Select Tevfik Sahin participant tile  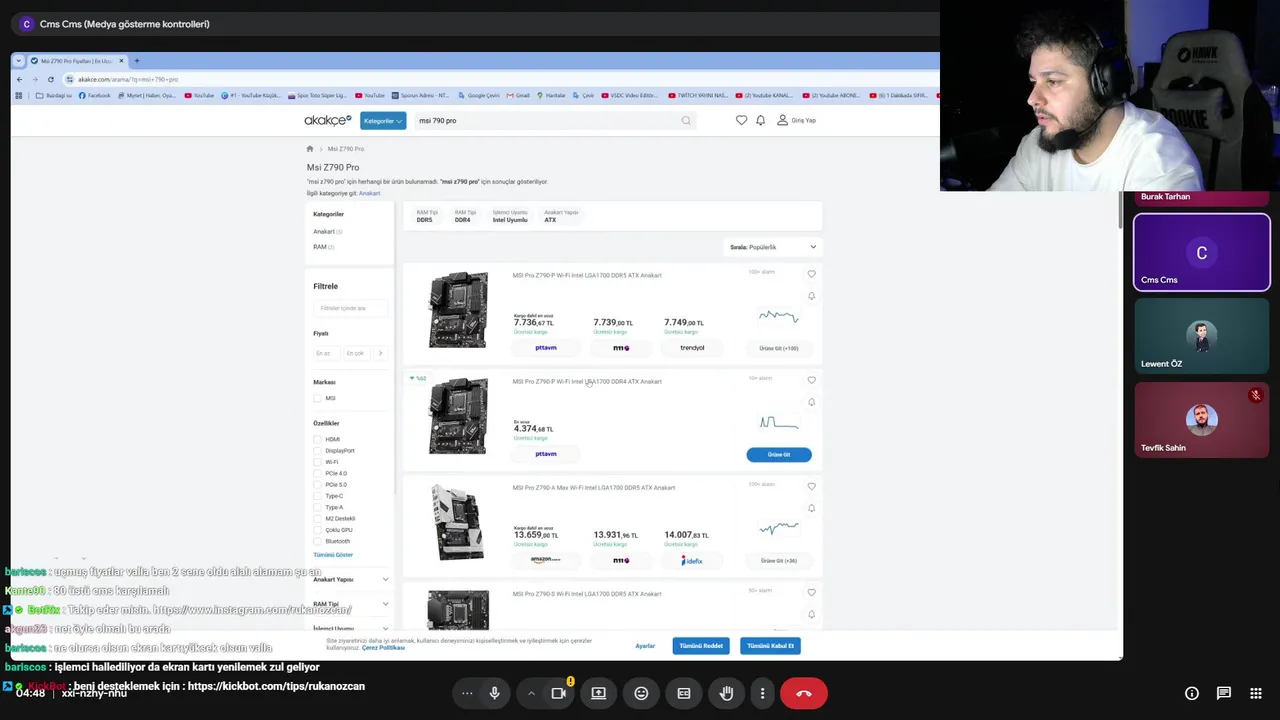point(1201,420)
